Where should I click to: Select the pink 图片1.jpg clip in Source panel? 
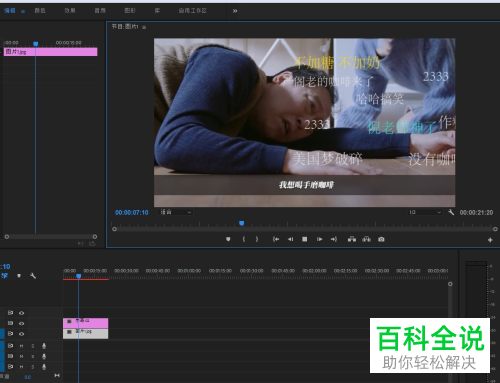click(x=50, y=52)
